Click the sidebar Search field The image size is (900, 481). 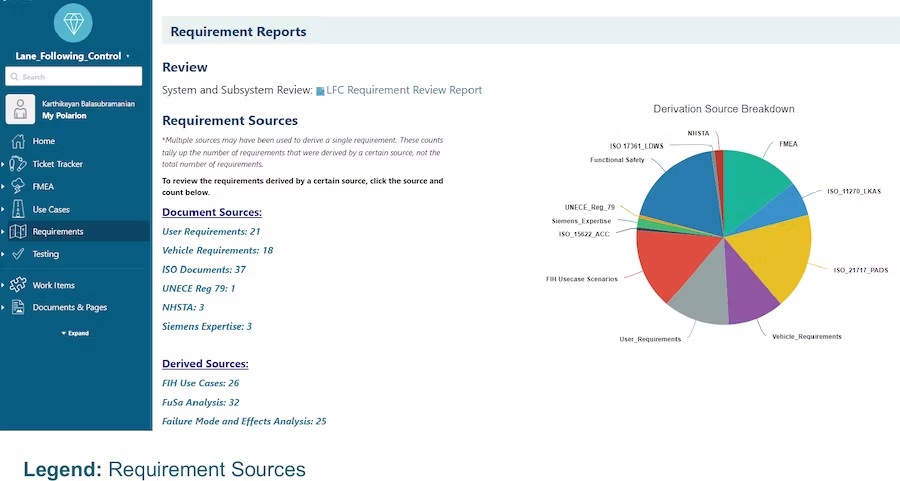pos(75,77)
